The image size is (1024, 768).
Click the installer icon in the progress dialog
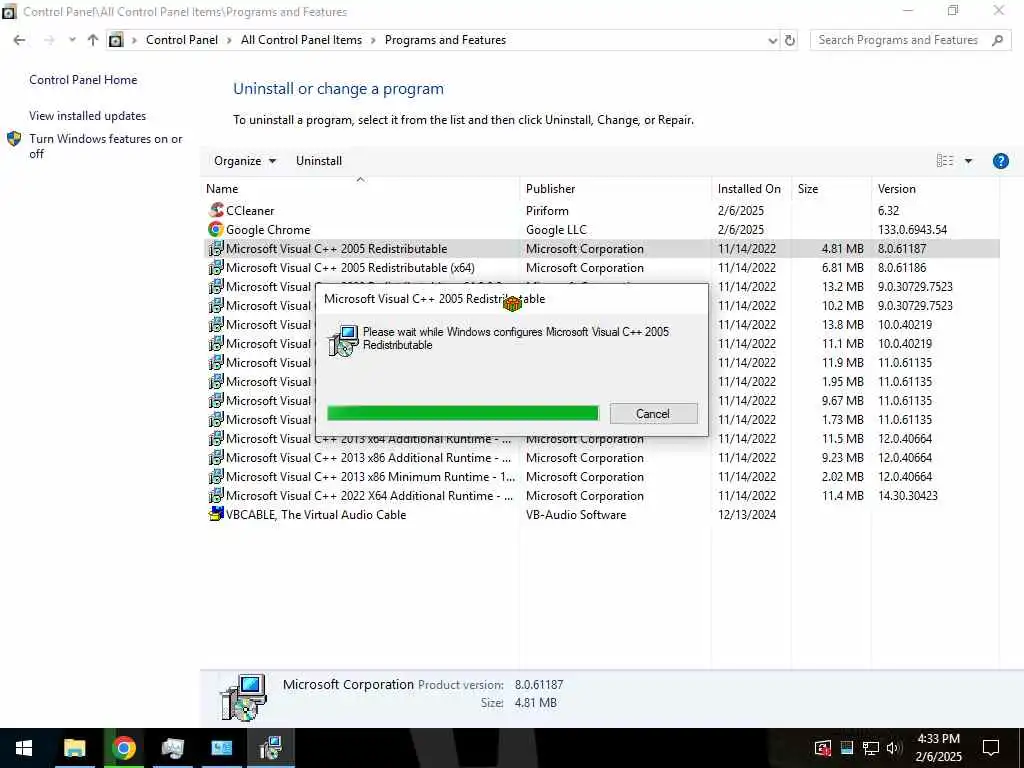coord(343,340)
